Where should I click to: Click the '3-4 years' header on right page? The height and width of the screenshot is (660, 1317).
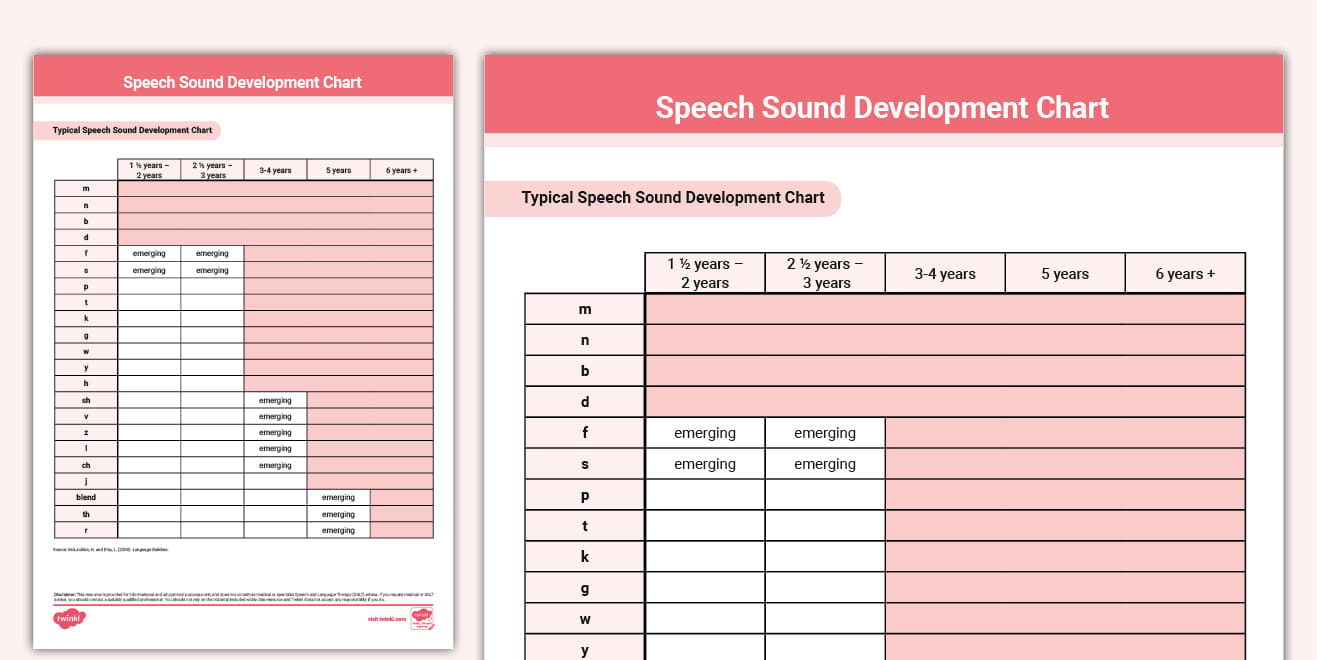click(944, 272)
